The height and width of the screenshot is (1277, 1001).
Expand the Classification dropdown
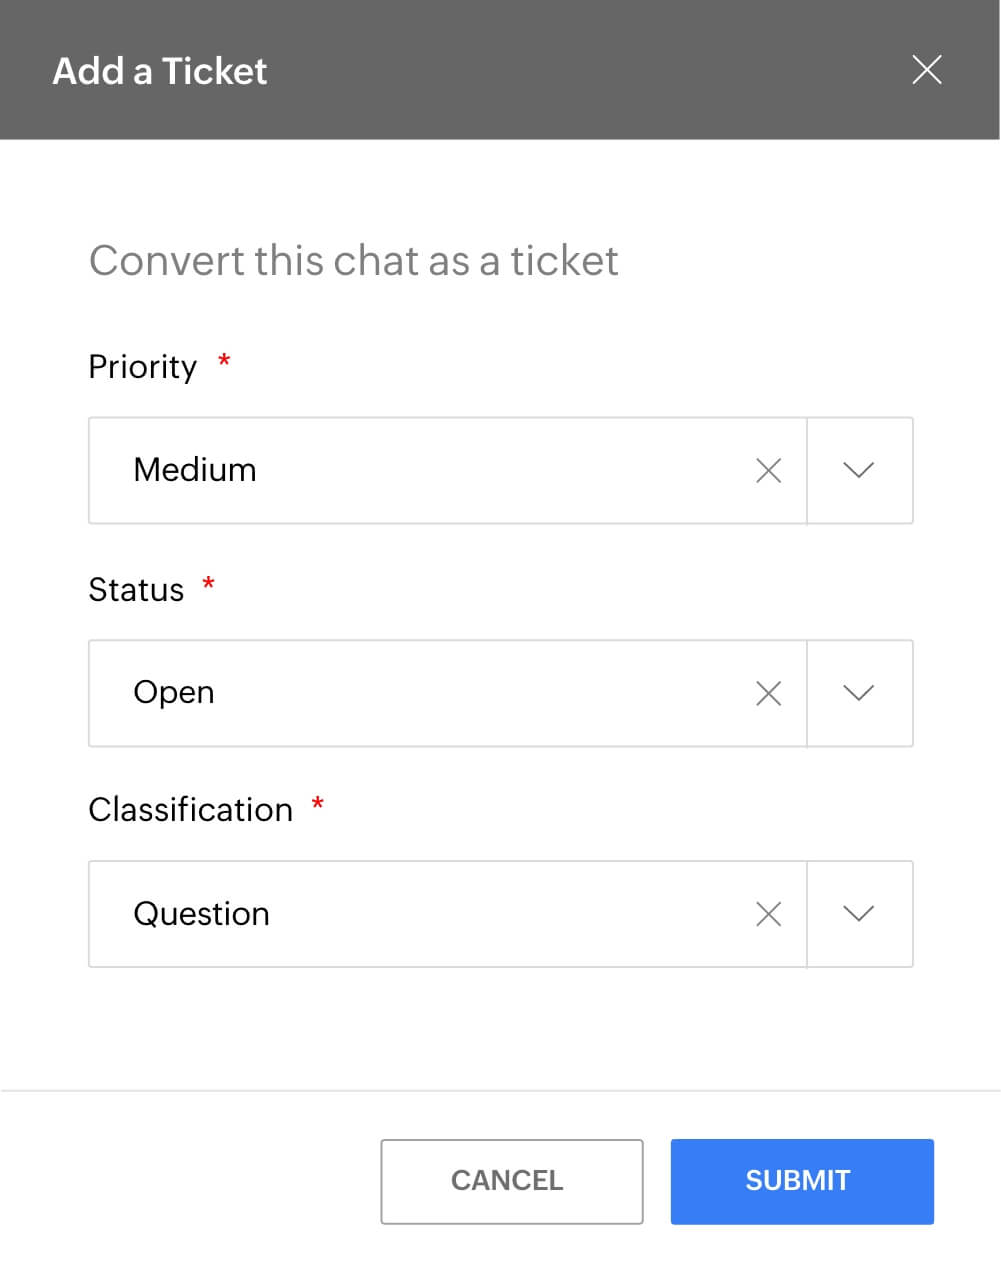click(x=859, y=913)
